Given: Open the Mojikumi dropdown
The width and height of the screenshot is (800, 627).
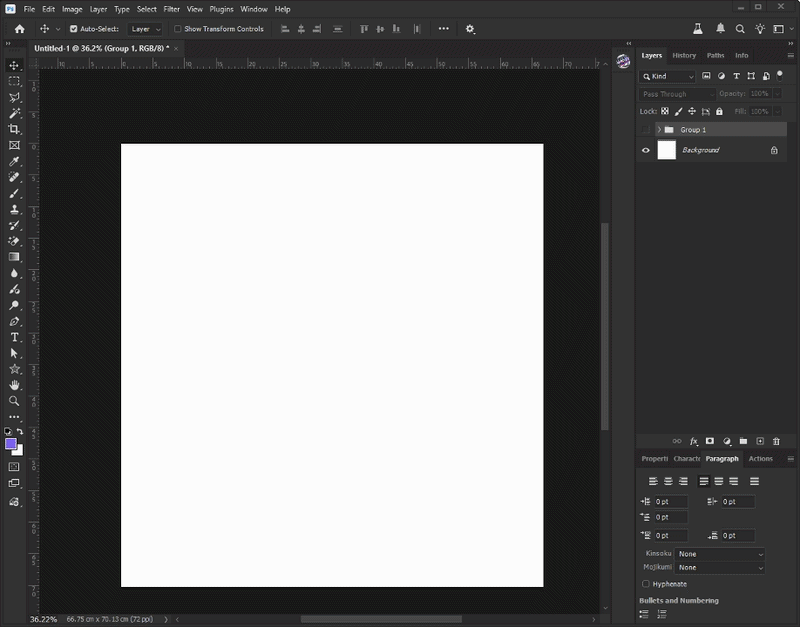Looking at the screenshot, I should (720, 568).
